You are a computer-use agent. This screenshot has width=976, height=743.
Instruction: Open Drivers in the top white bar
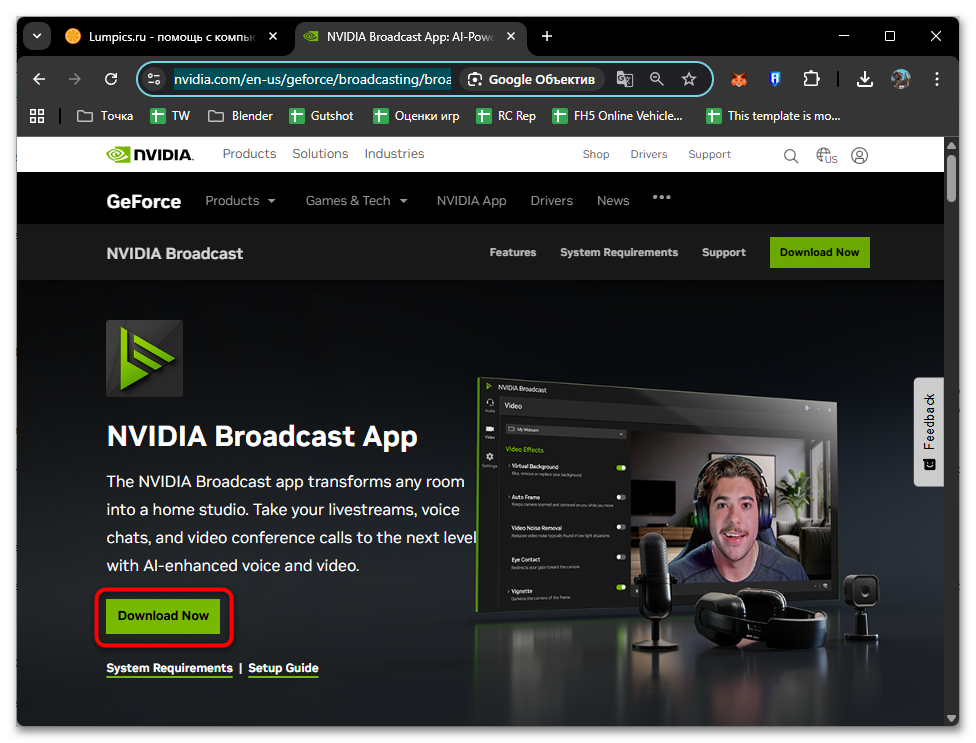(x=649, y=154)
